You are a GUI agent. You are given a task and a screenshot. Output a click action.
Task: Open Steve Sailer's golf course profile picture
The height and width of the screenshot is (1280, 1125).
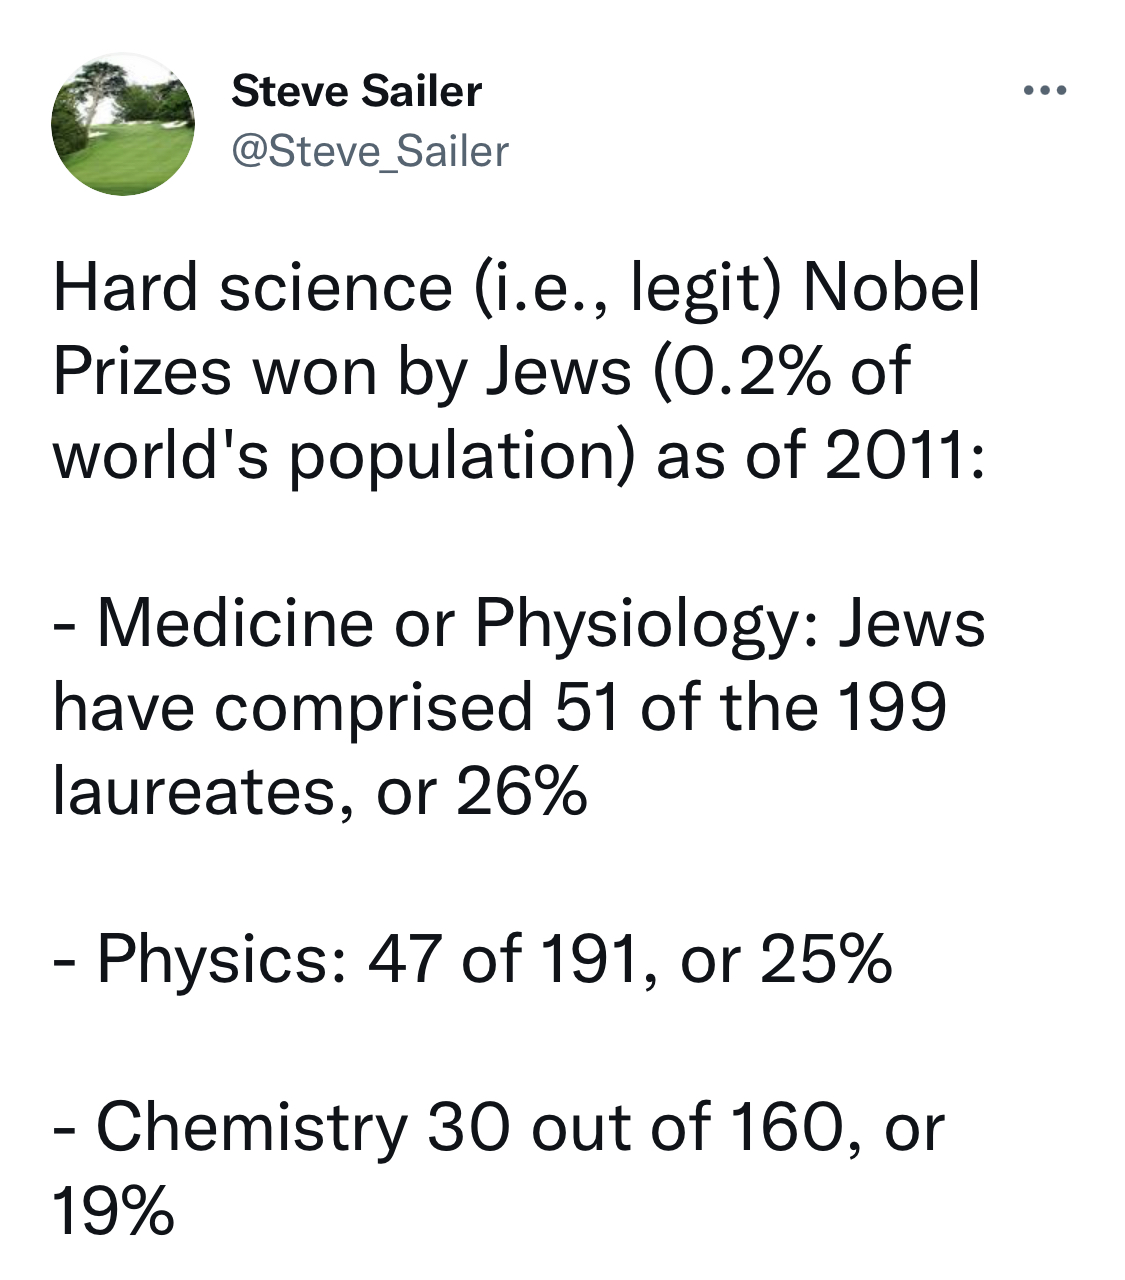click(123, 124)
